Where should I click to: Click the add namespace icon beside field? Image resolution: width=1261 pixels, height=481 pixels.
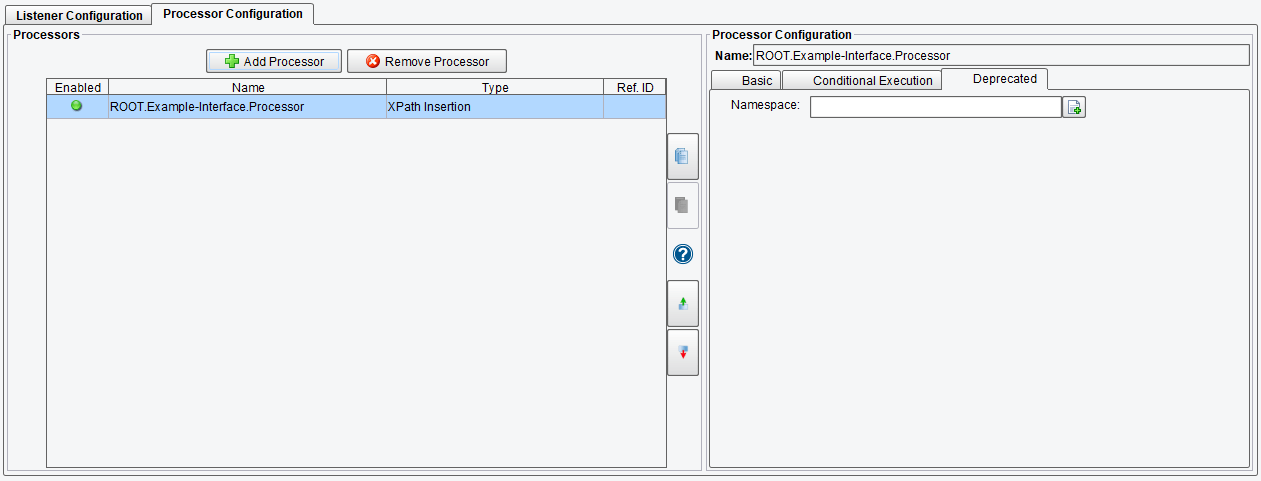pos(1074,107)
